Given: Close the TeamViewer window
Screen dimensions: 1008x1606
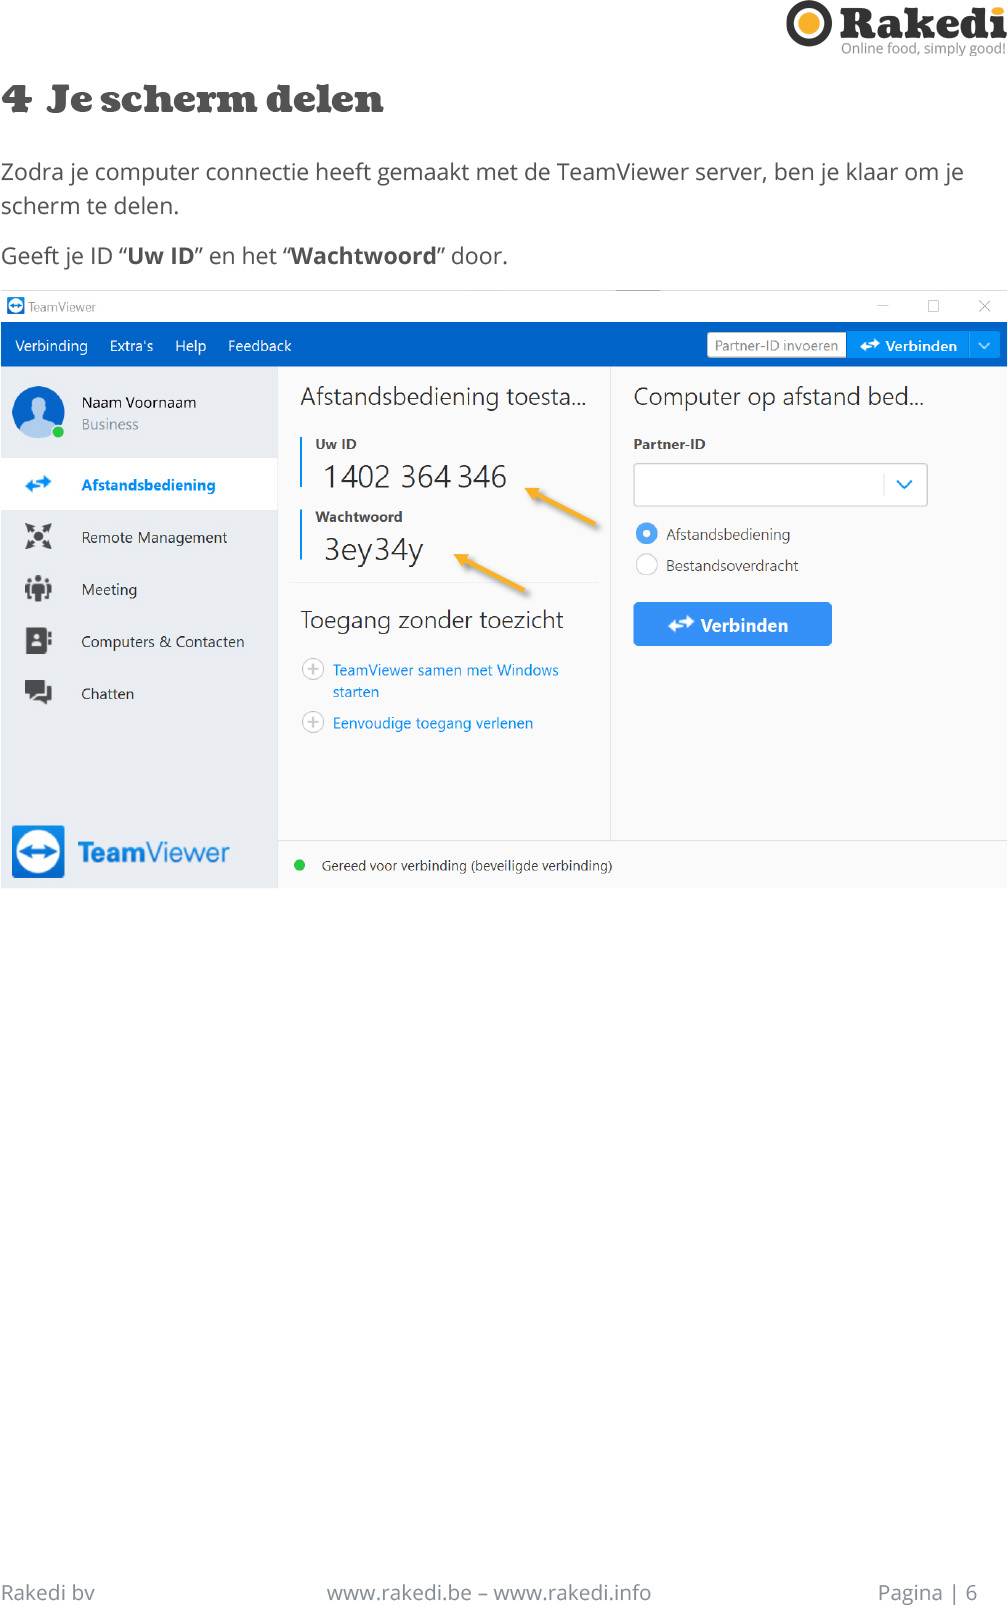Looking at the screenshot, I should pyautogui.click(x=984, y=306).
